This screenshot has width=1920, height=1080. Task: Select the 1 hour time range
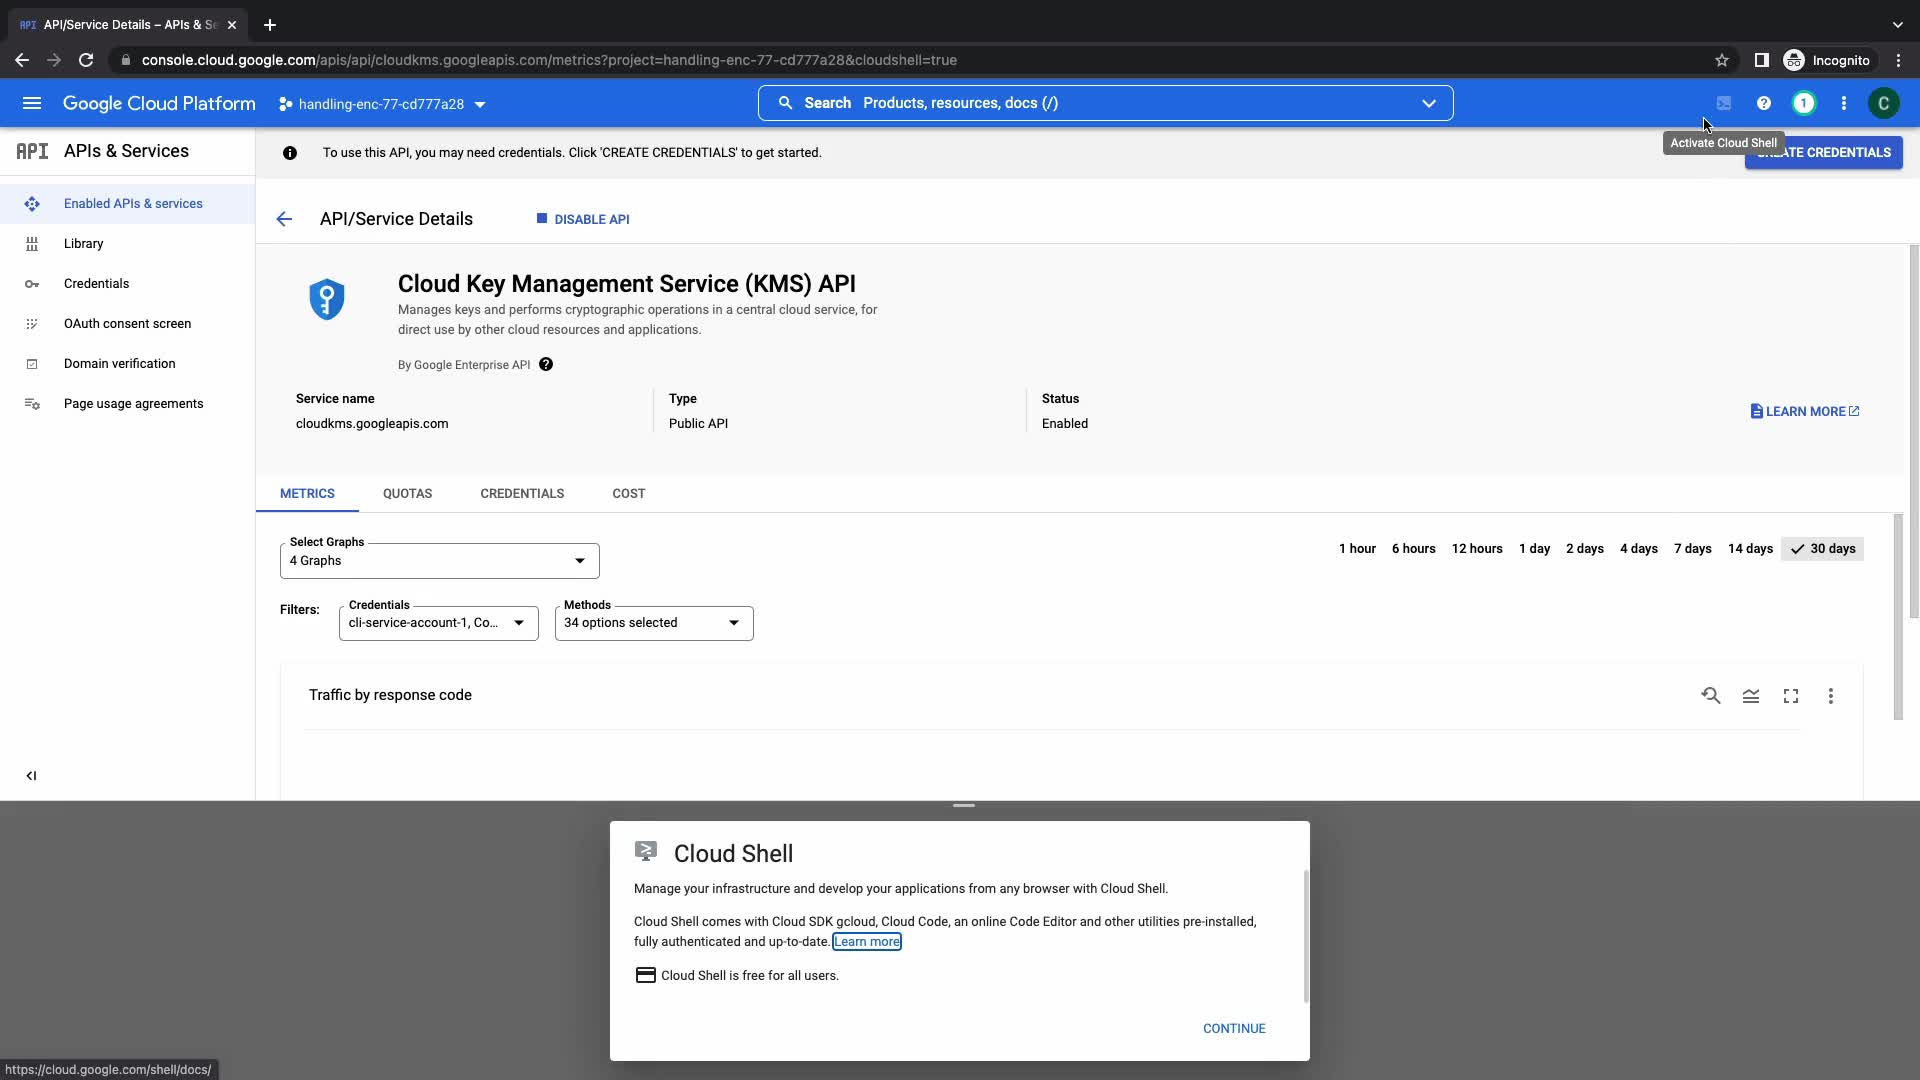click(1357, 549)
